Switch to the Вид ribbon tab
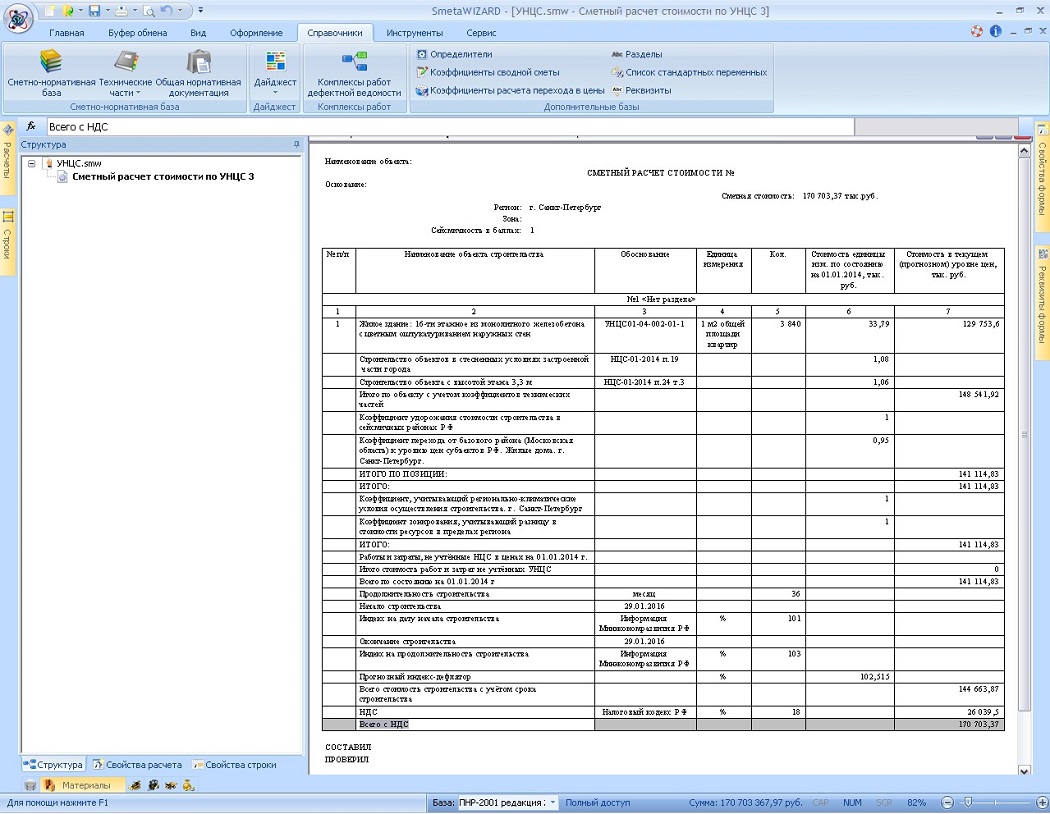Screen dimensions: 1050x814 pyautogui.click(x=198, y=33)
